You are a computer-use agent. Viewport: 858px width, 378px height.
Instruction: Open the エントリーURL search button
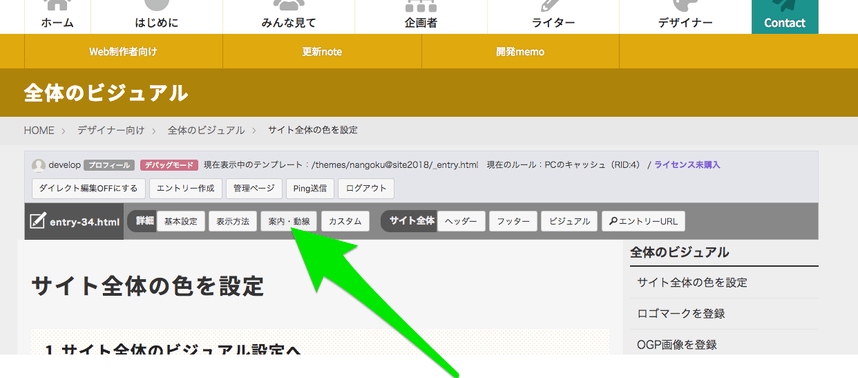644,222
